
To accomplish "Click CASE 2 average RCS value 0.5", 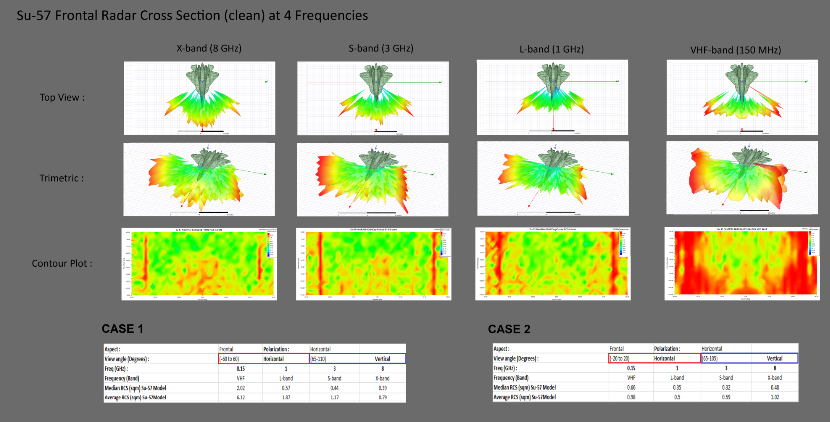I will click(677, 397).
